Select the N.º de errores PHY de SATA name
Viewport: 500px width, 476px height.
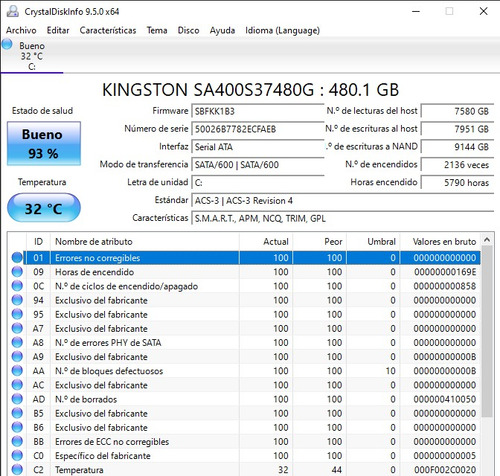pyautogui.click(x=108, y=342)
